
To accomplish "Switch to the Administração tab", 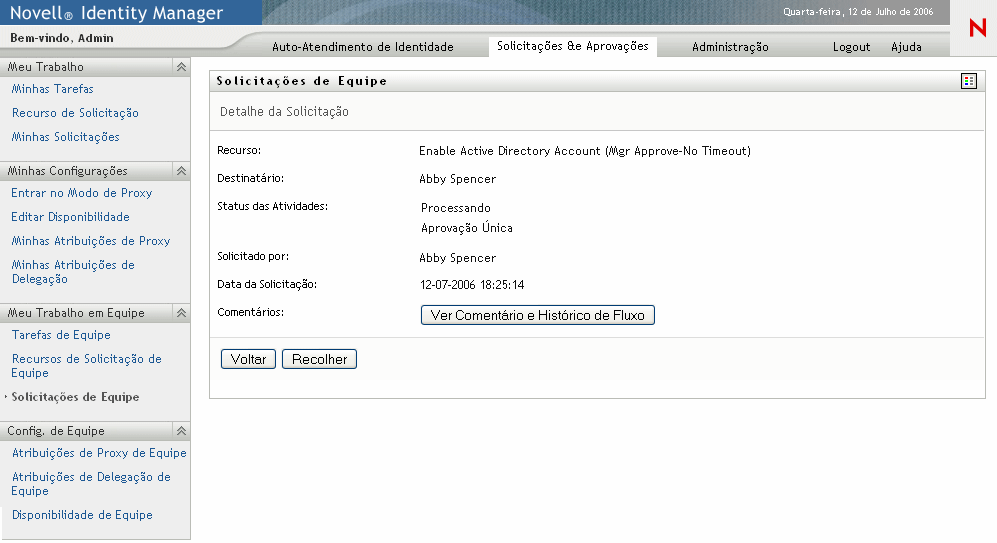I will [x=730, y=47].
